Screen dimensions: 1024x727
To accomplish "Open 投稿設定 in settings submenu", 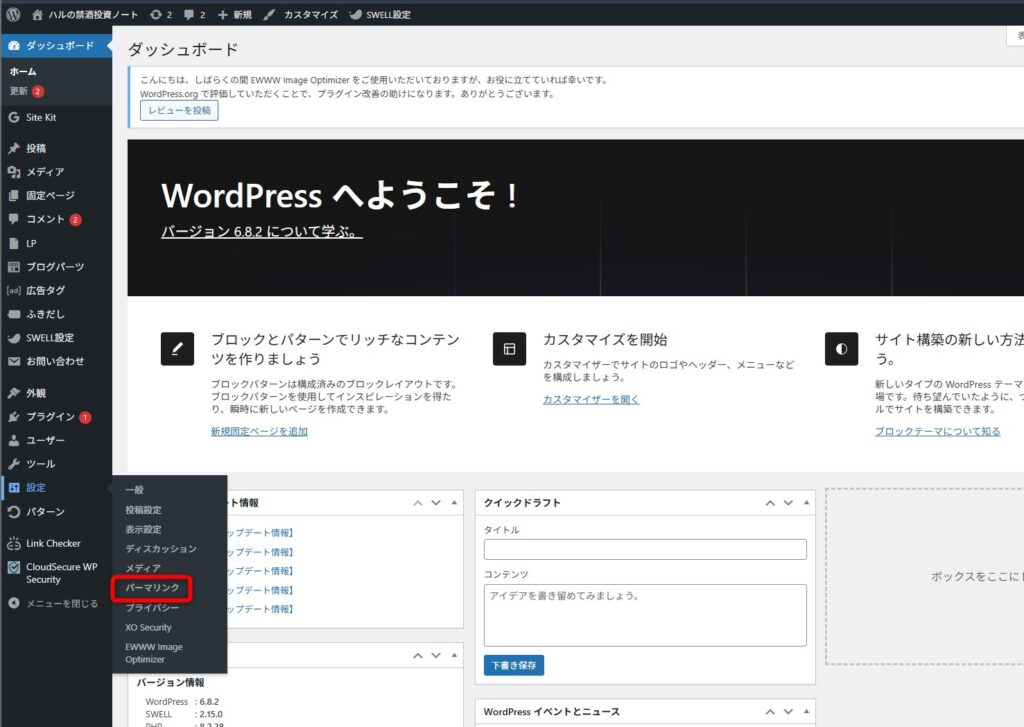I will coord(144,510).
